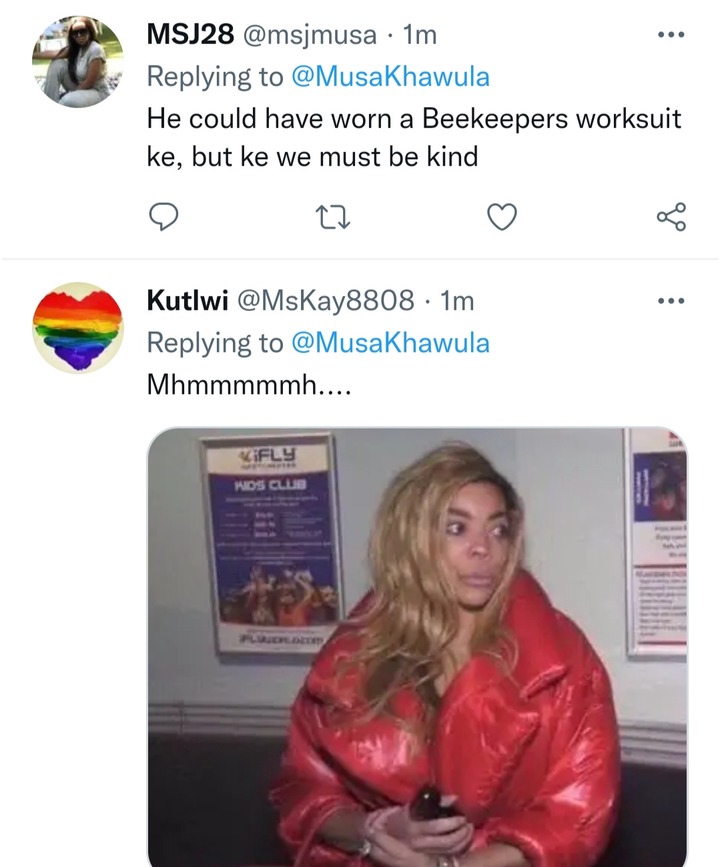This screenshot has width=720, height=867.
Task: View Kutlwi tweet timestamp 1m
Action: coord(457,301)
